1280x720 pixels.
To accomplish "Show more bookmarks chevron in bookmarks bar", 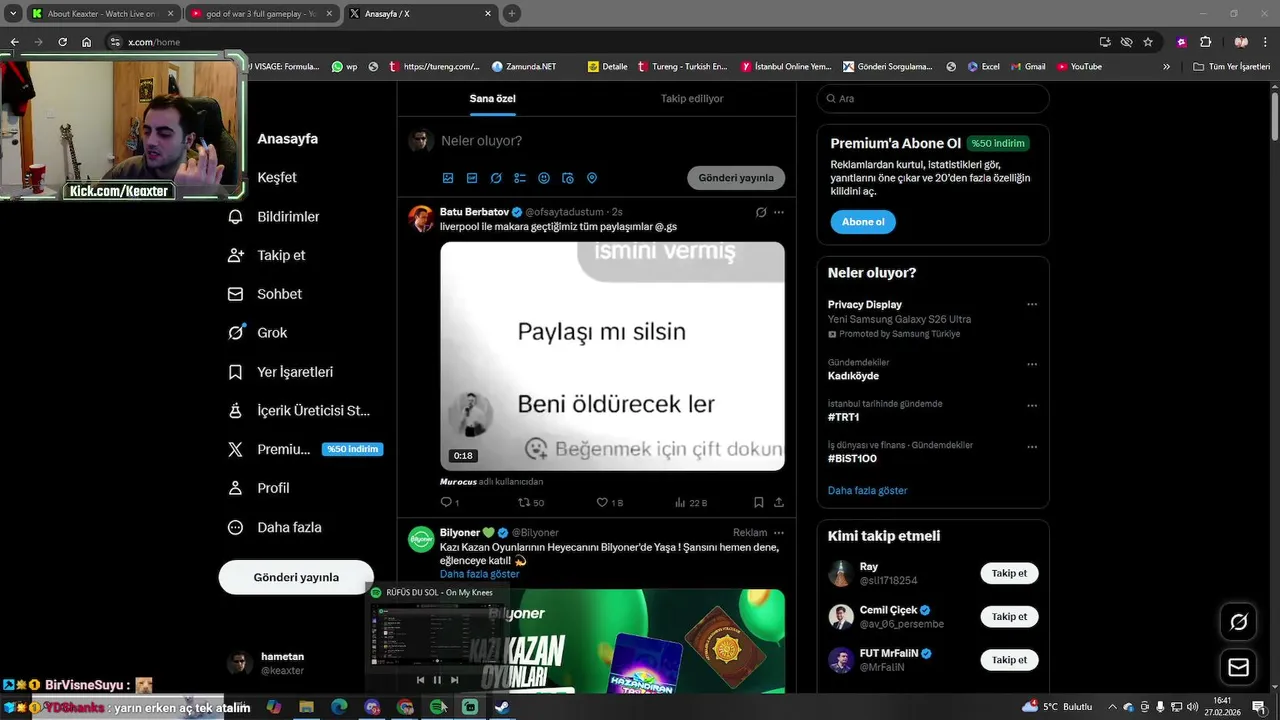I will click(1166, 67).
